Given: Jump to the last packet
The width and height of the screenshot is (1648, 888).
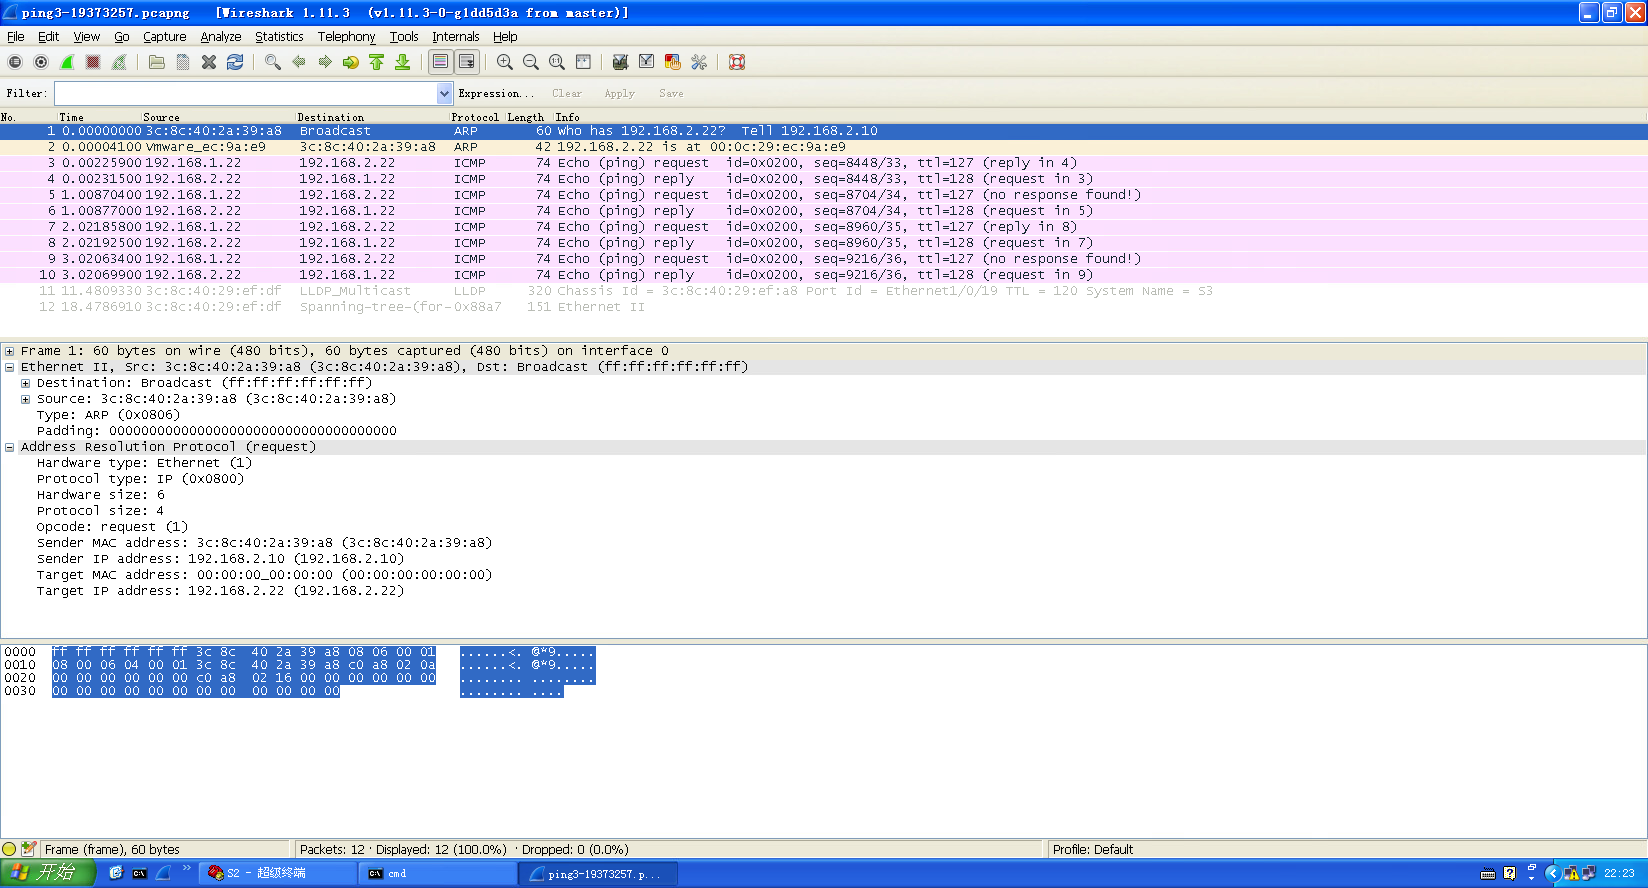Looking at the screenshot, I should click(x=403, y=62).
